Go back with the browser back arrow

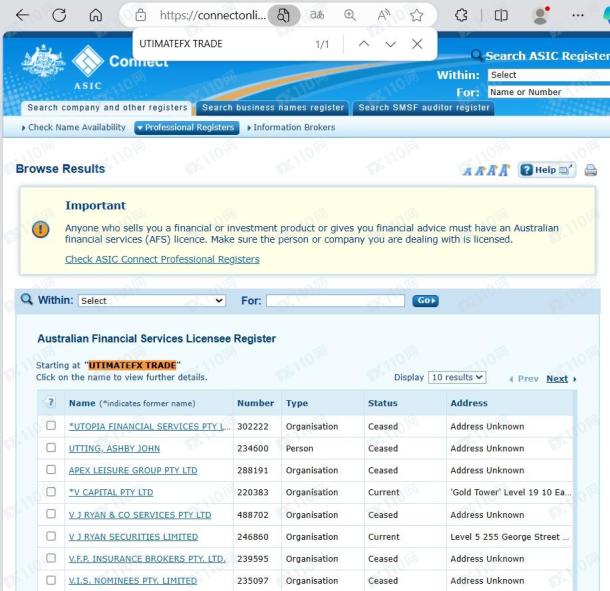pos(23,15)
